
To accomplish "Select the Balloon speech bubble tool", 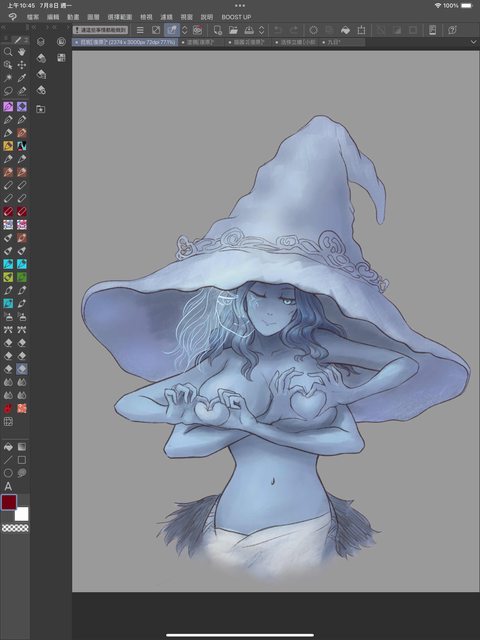I will (22, 473).
